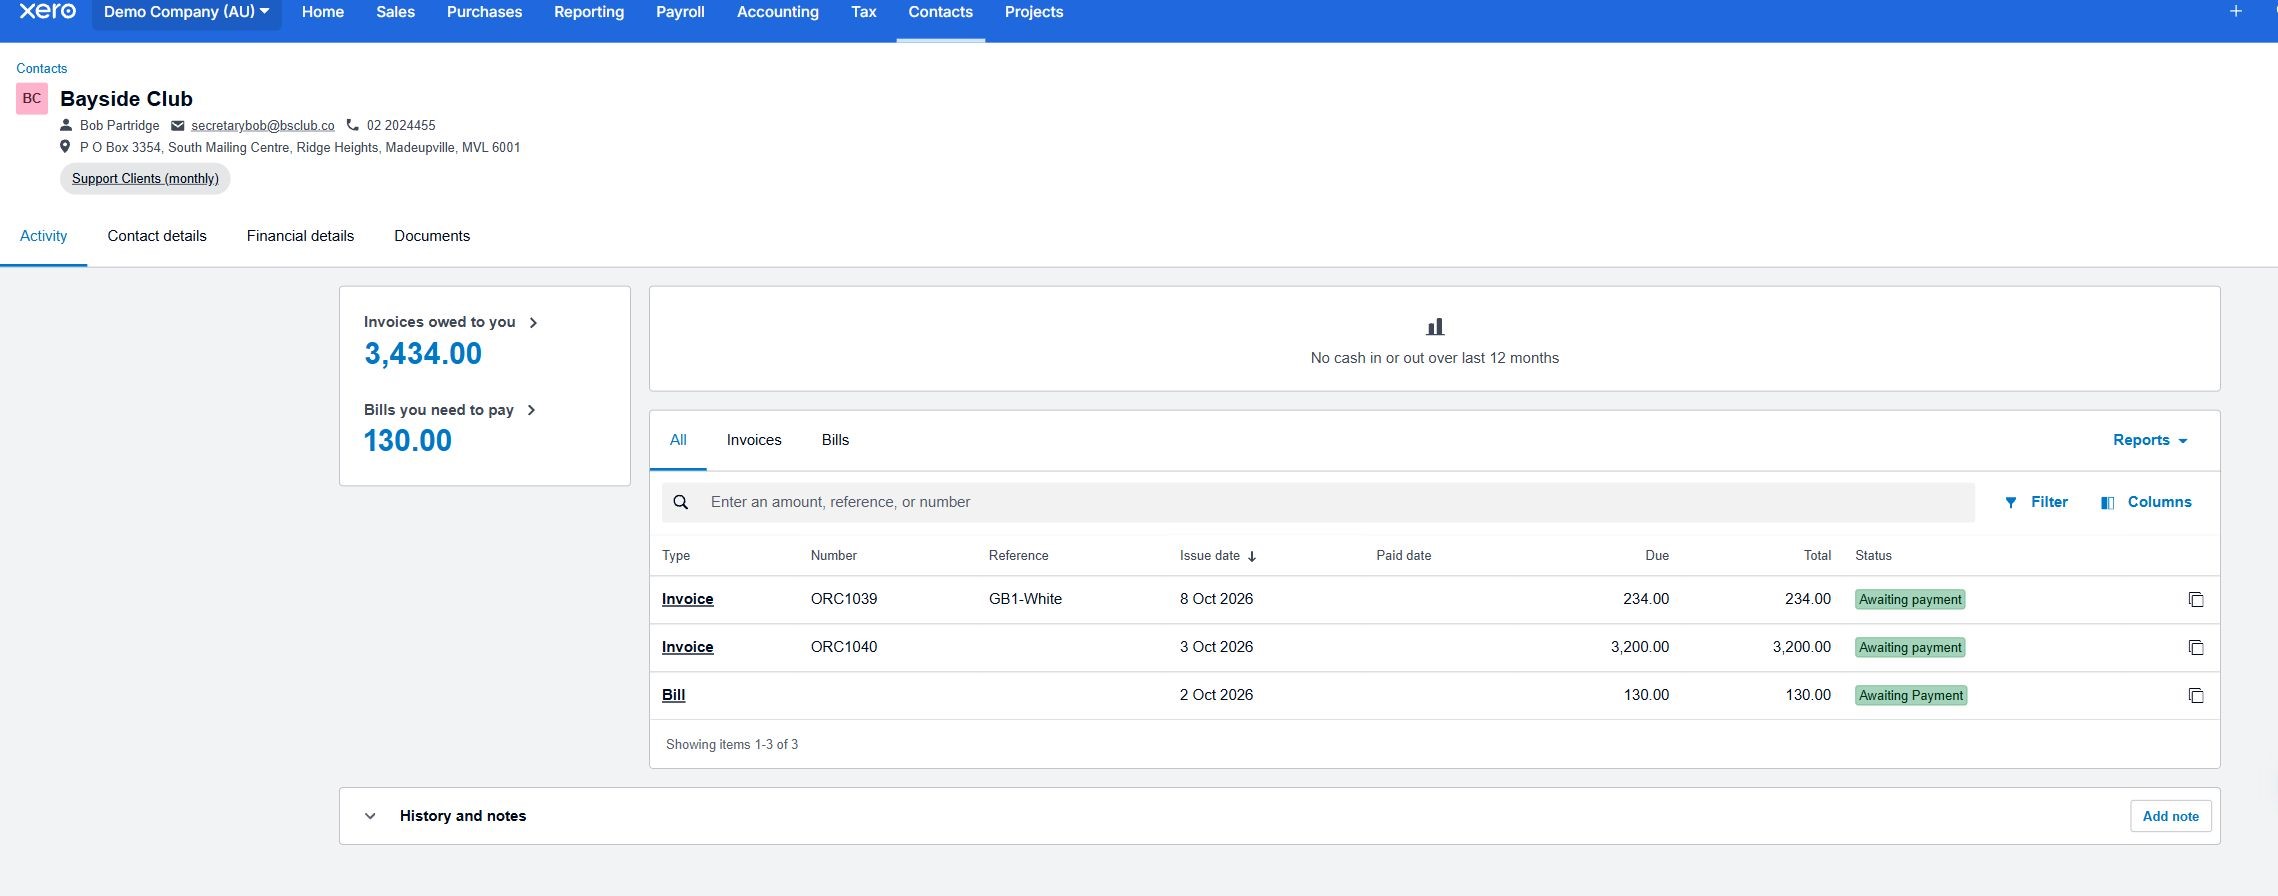Click Awaiting payment status for ORC1039
The image size is (2278, 896).
pos(1910,600)
